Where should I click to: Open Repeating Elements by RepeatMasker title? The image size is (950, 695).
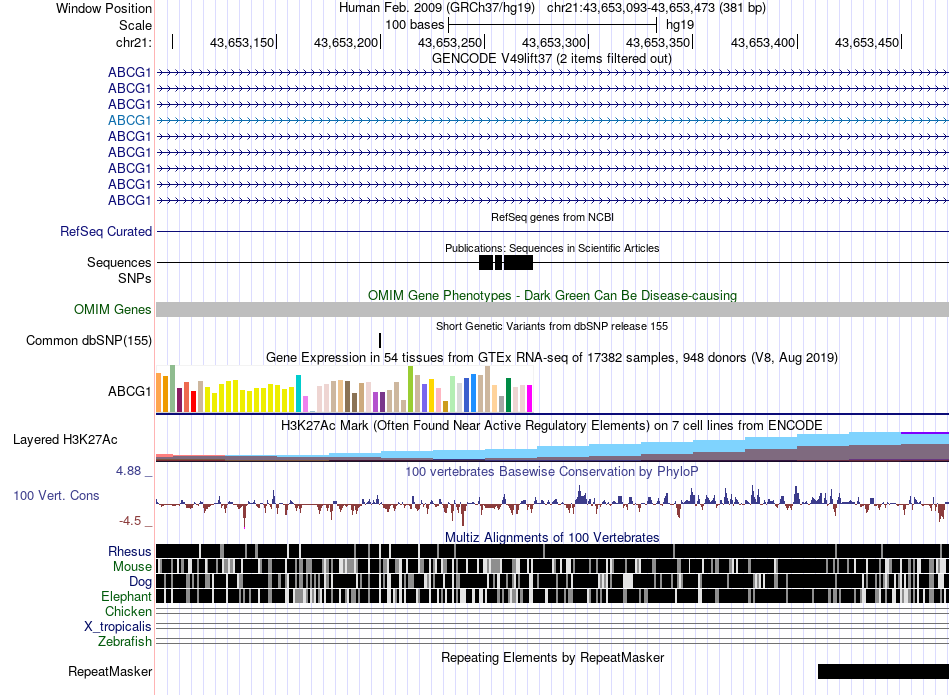pyautogui.click(x=552, y=657)
